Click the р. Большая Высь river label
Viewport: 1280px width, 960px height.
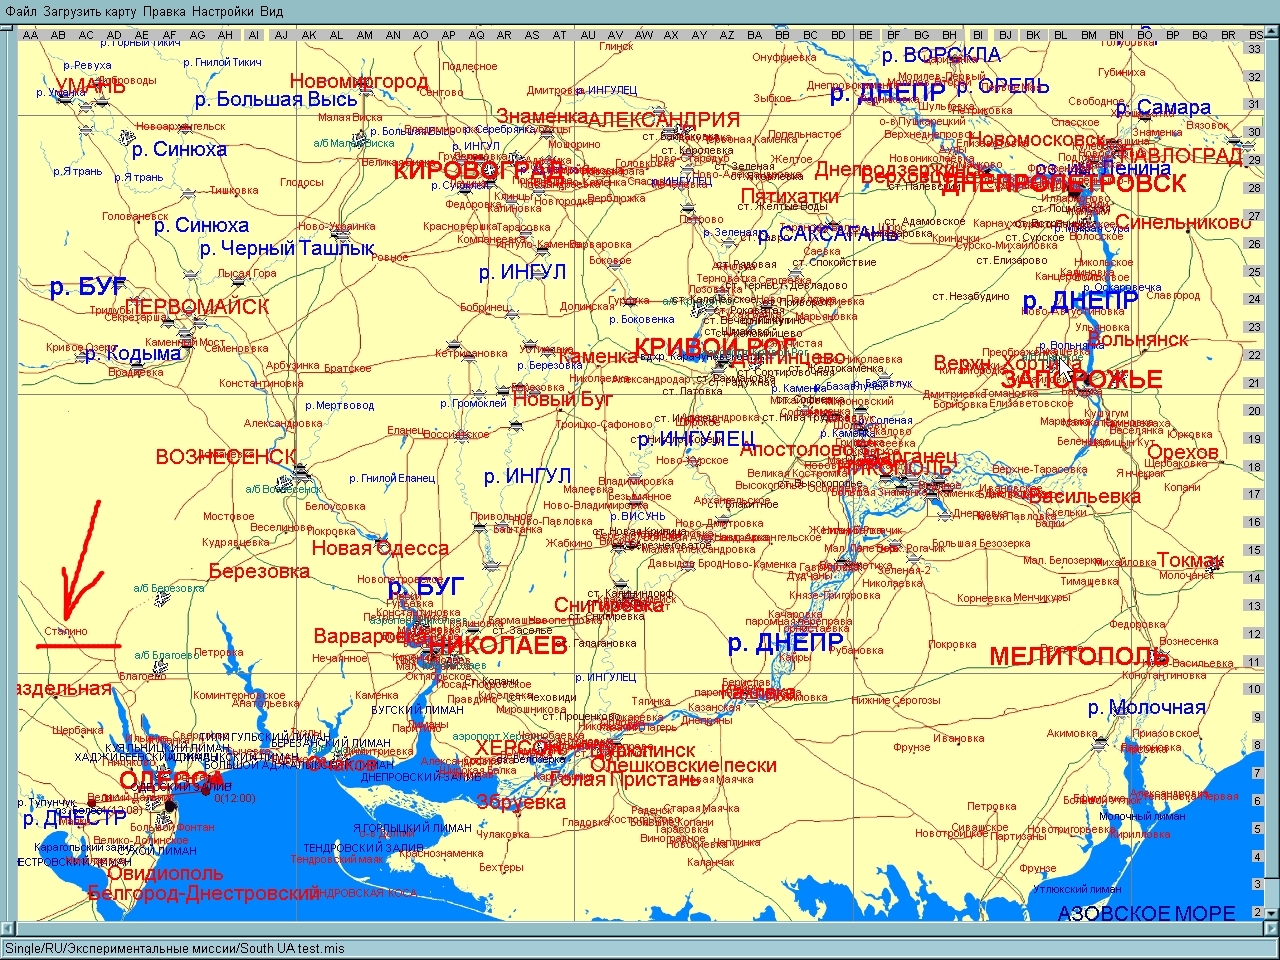[x=276, y=99]
